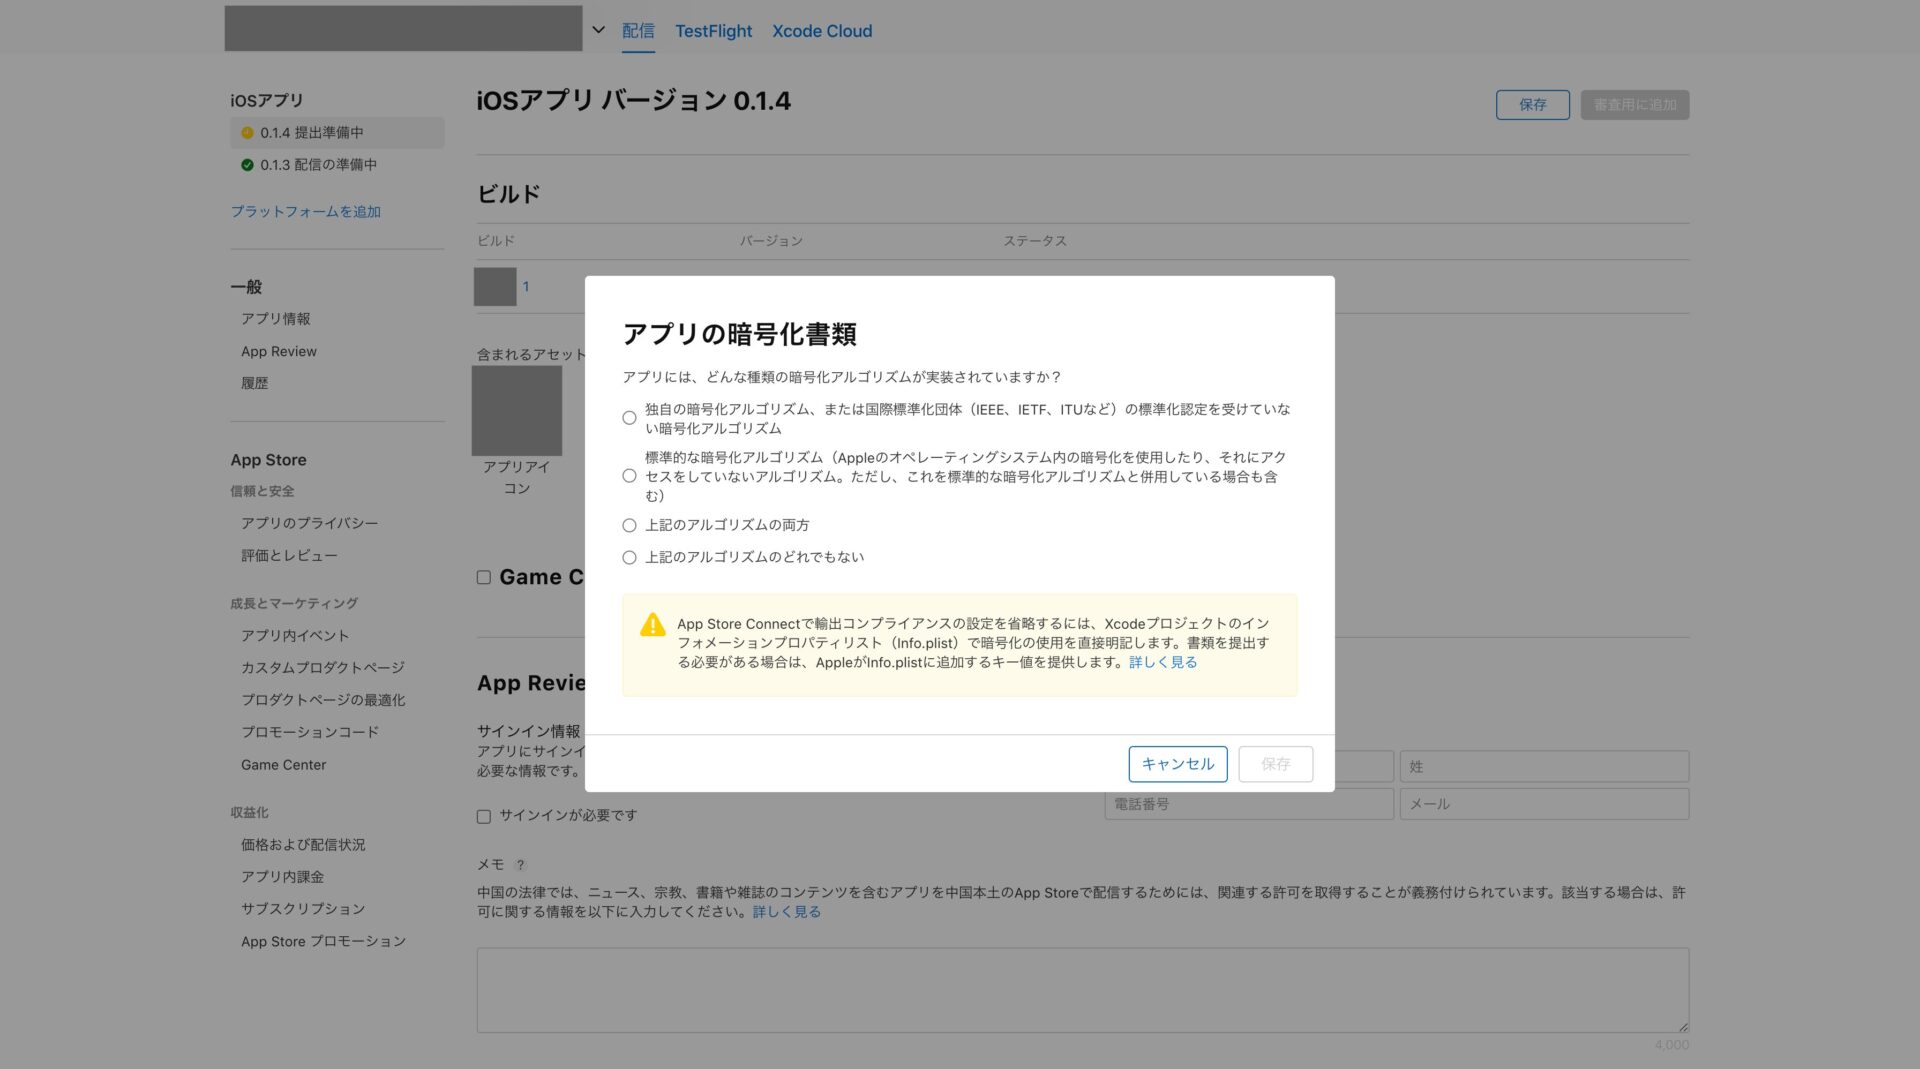Open Game Center sidebar item

pyautogui.click(x=284, y=765)
